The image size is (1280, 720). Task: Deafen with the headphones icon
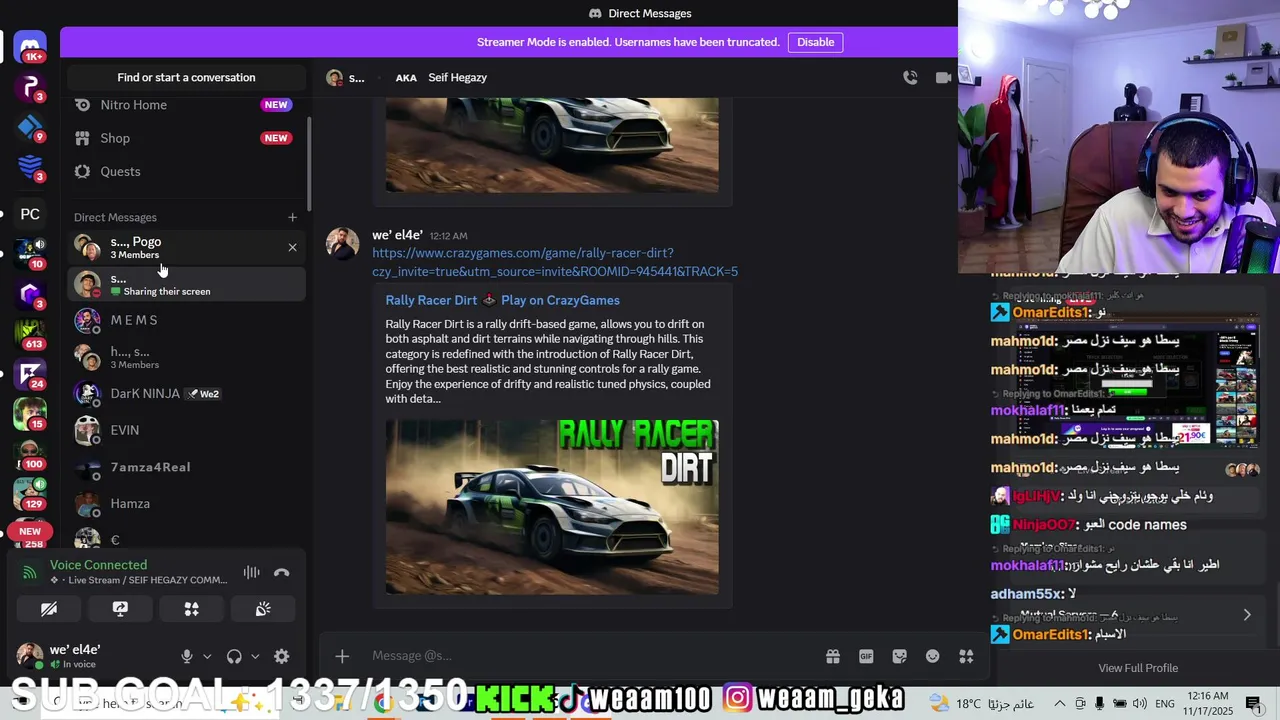tap(234, 656)
